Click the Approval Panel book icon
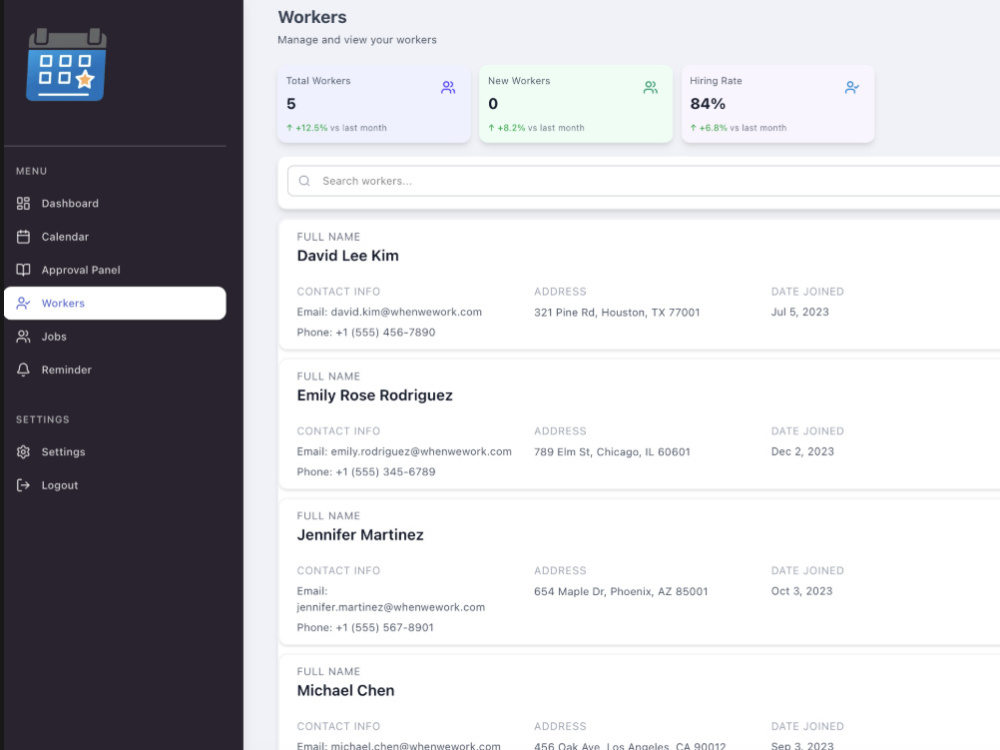 point(24,270)
